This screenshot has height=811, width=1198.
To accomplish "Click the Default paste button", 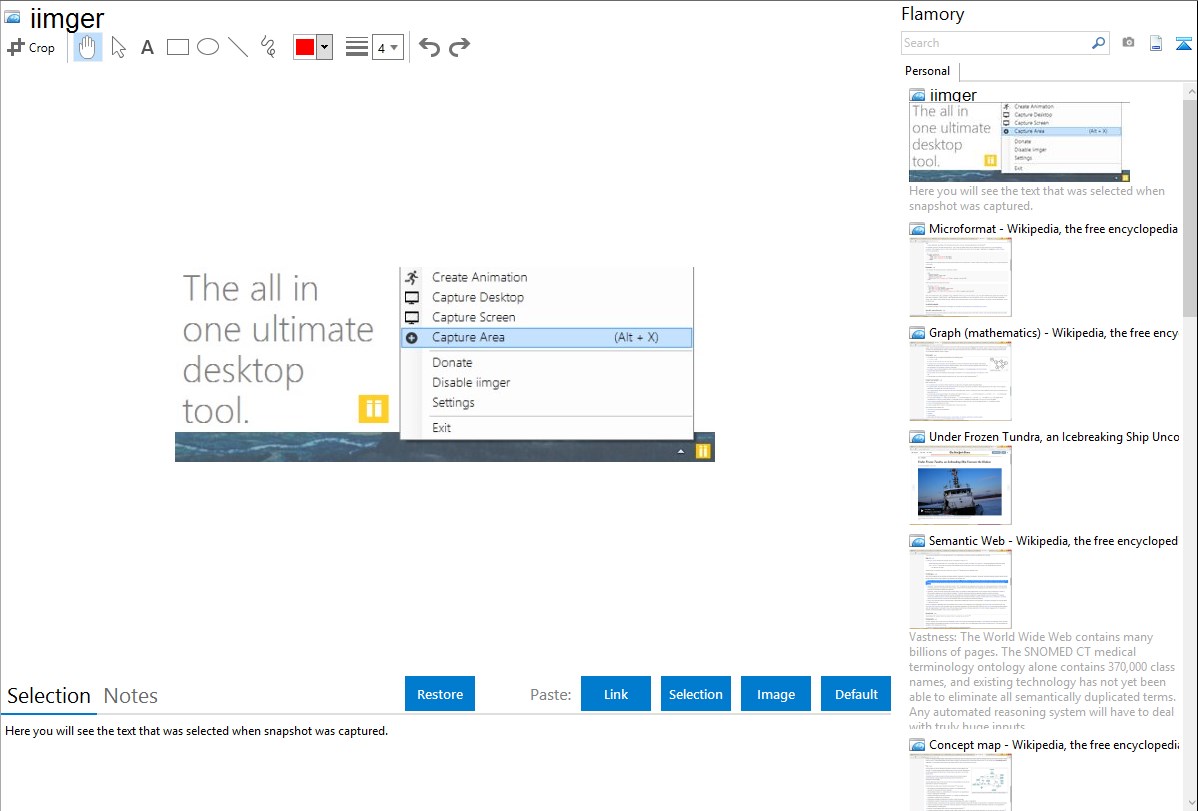I will point(856,694).
